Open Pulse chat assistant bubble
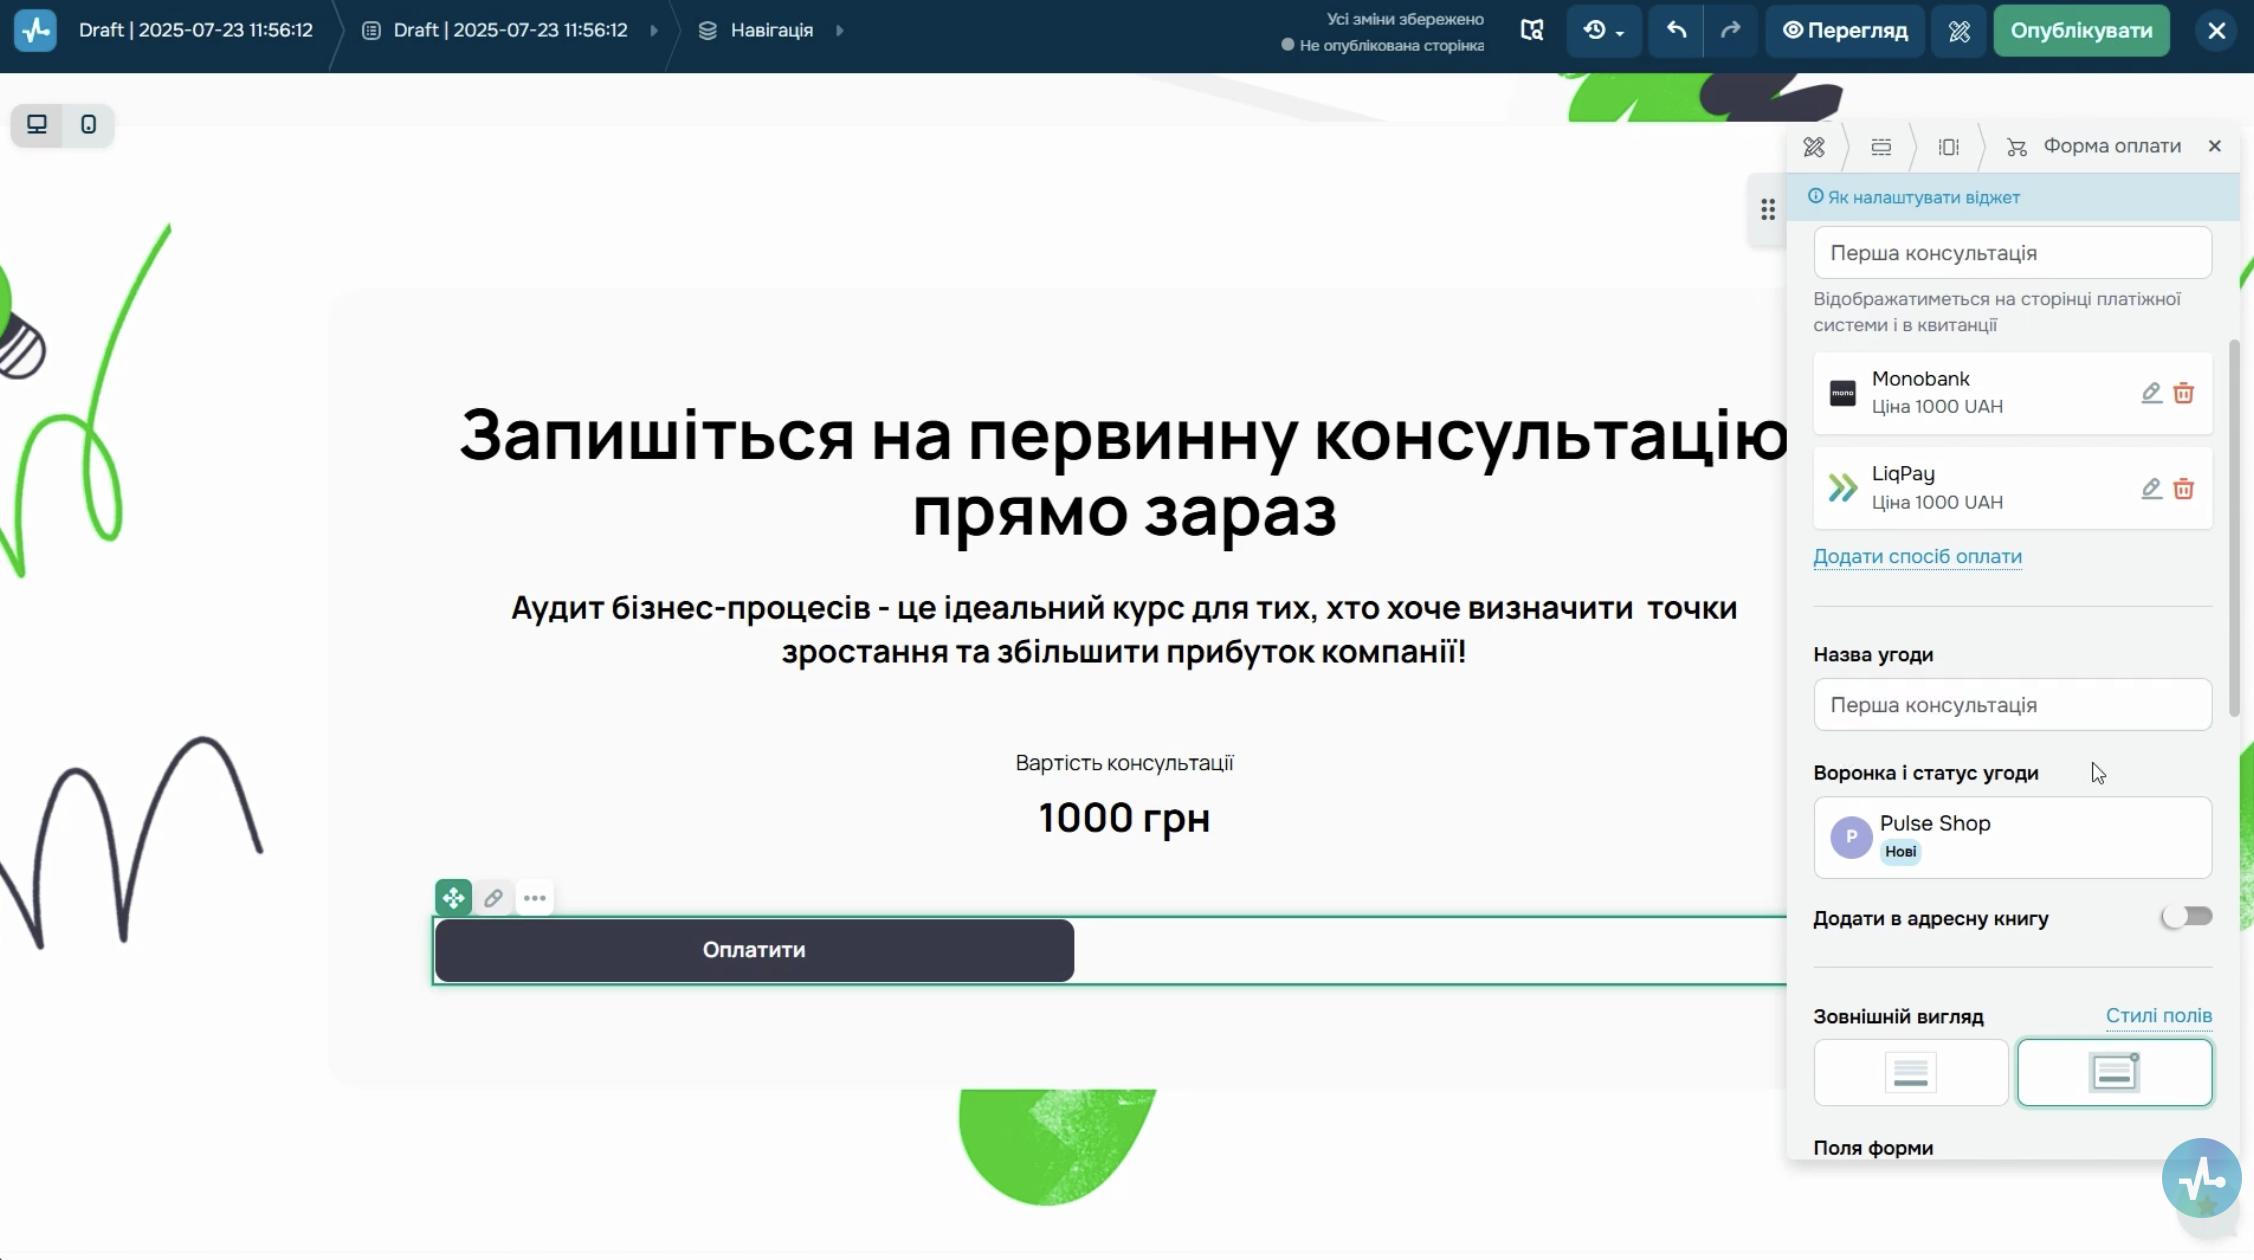The image size is (2254, 1260). (2201, 1178)
